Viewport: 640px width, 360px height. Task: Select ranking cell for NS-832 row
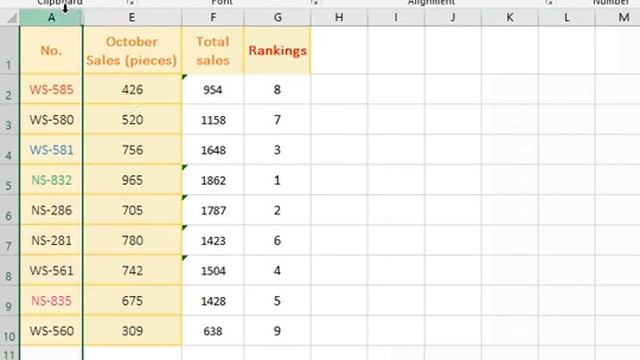pyautogui.click(x=277, y=180)
